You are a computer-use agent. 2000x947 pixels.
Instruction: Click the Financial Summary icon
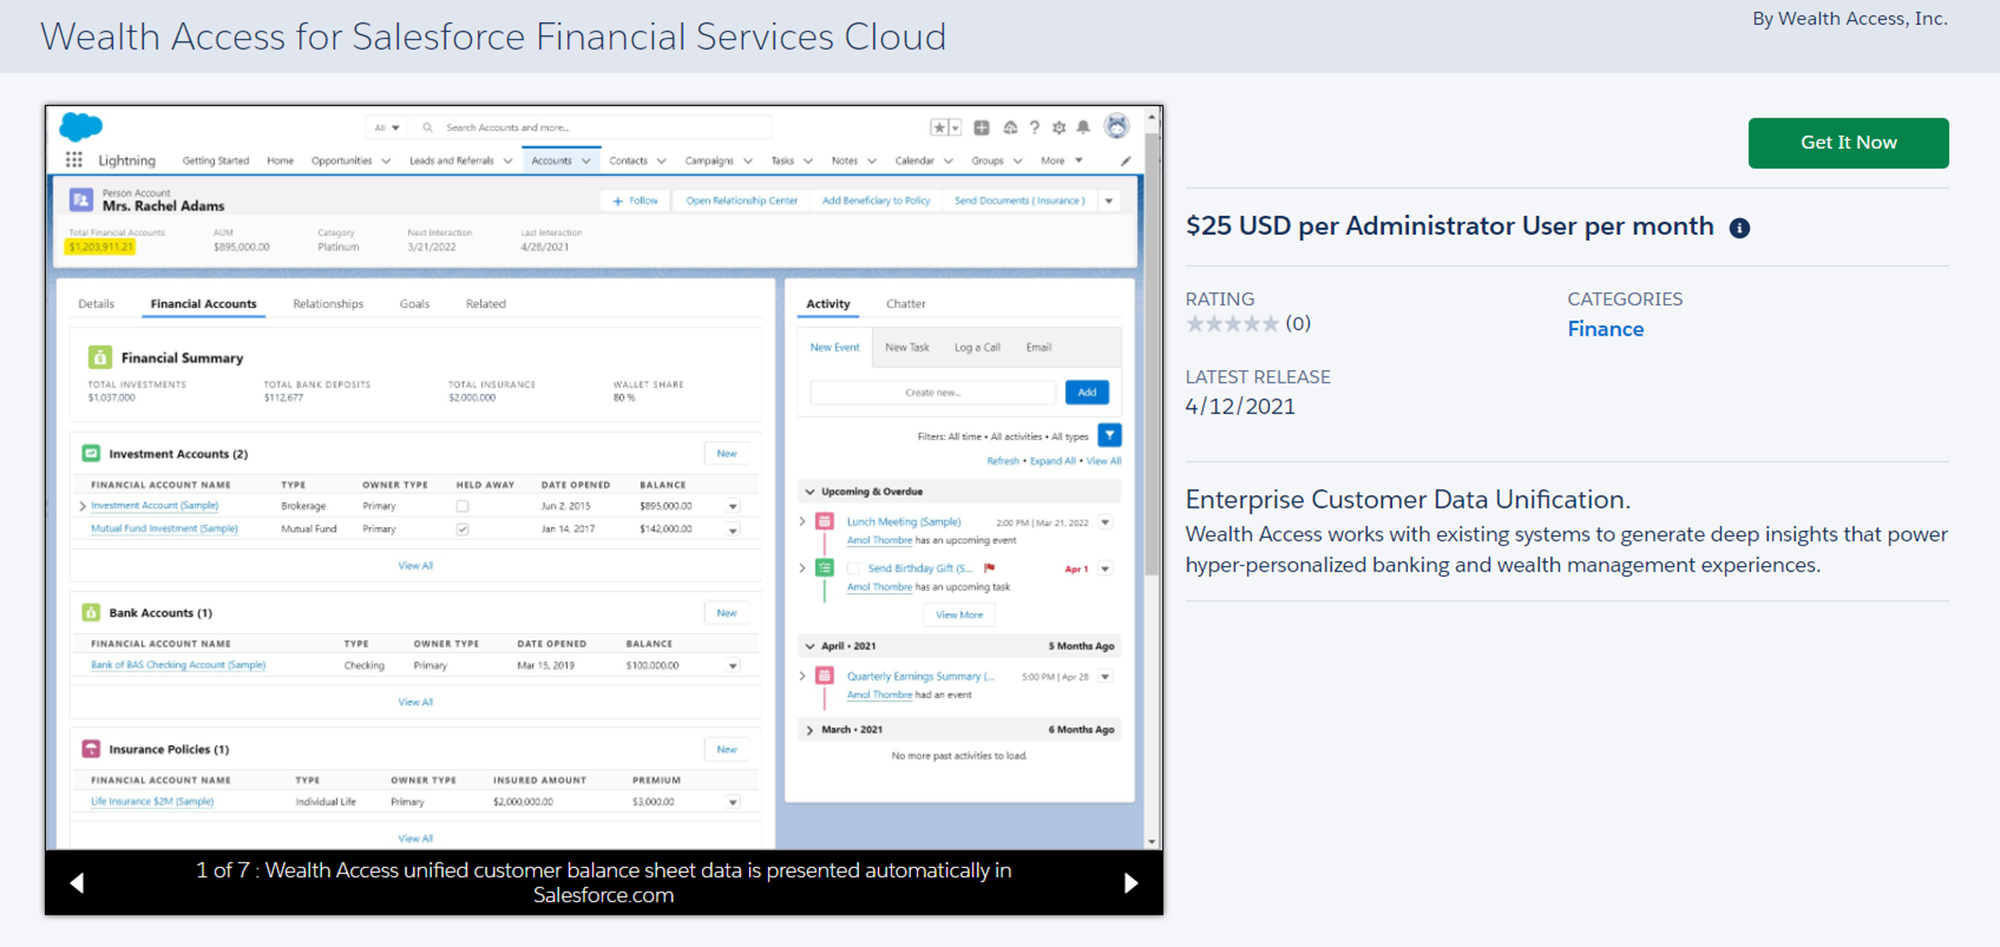click(100, 357)
